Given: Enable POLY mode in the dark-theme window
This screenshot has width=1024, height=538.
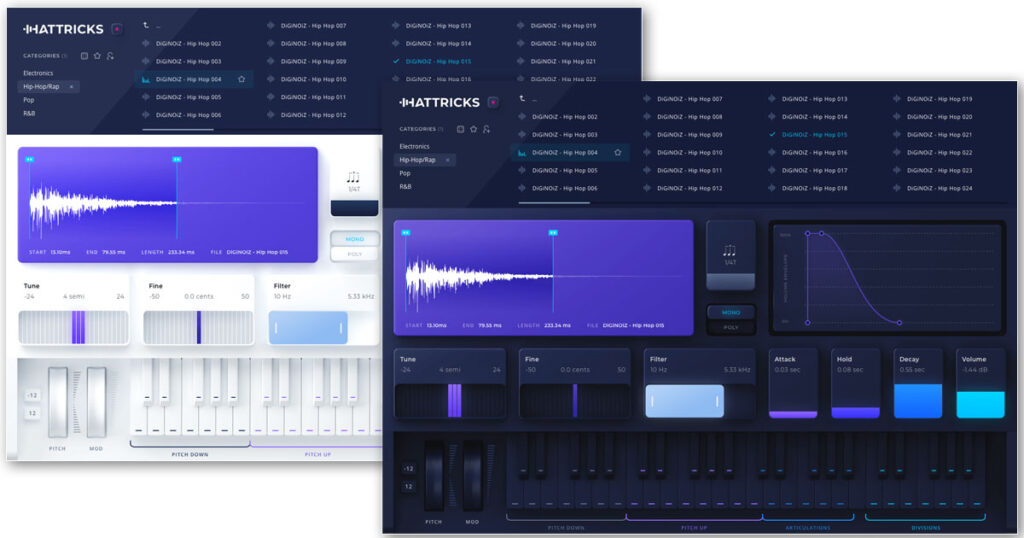Looking at the screenshot, I should (x=731, y=327).
